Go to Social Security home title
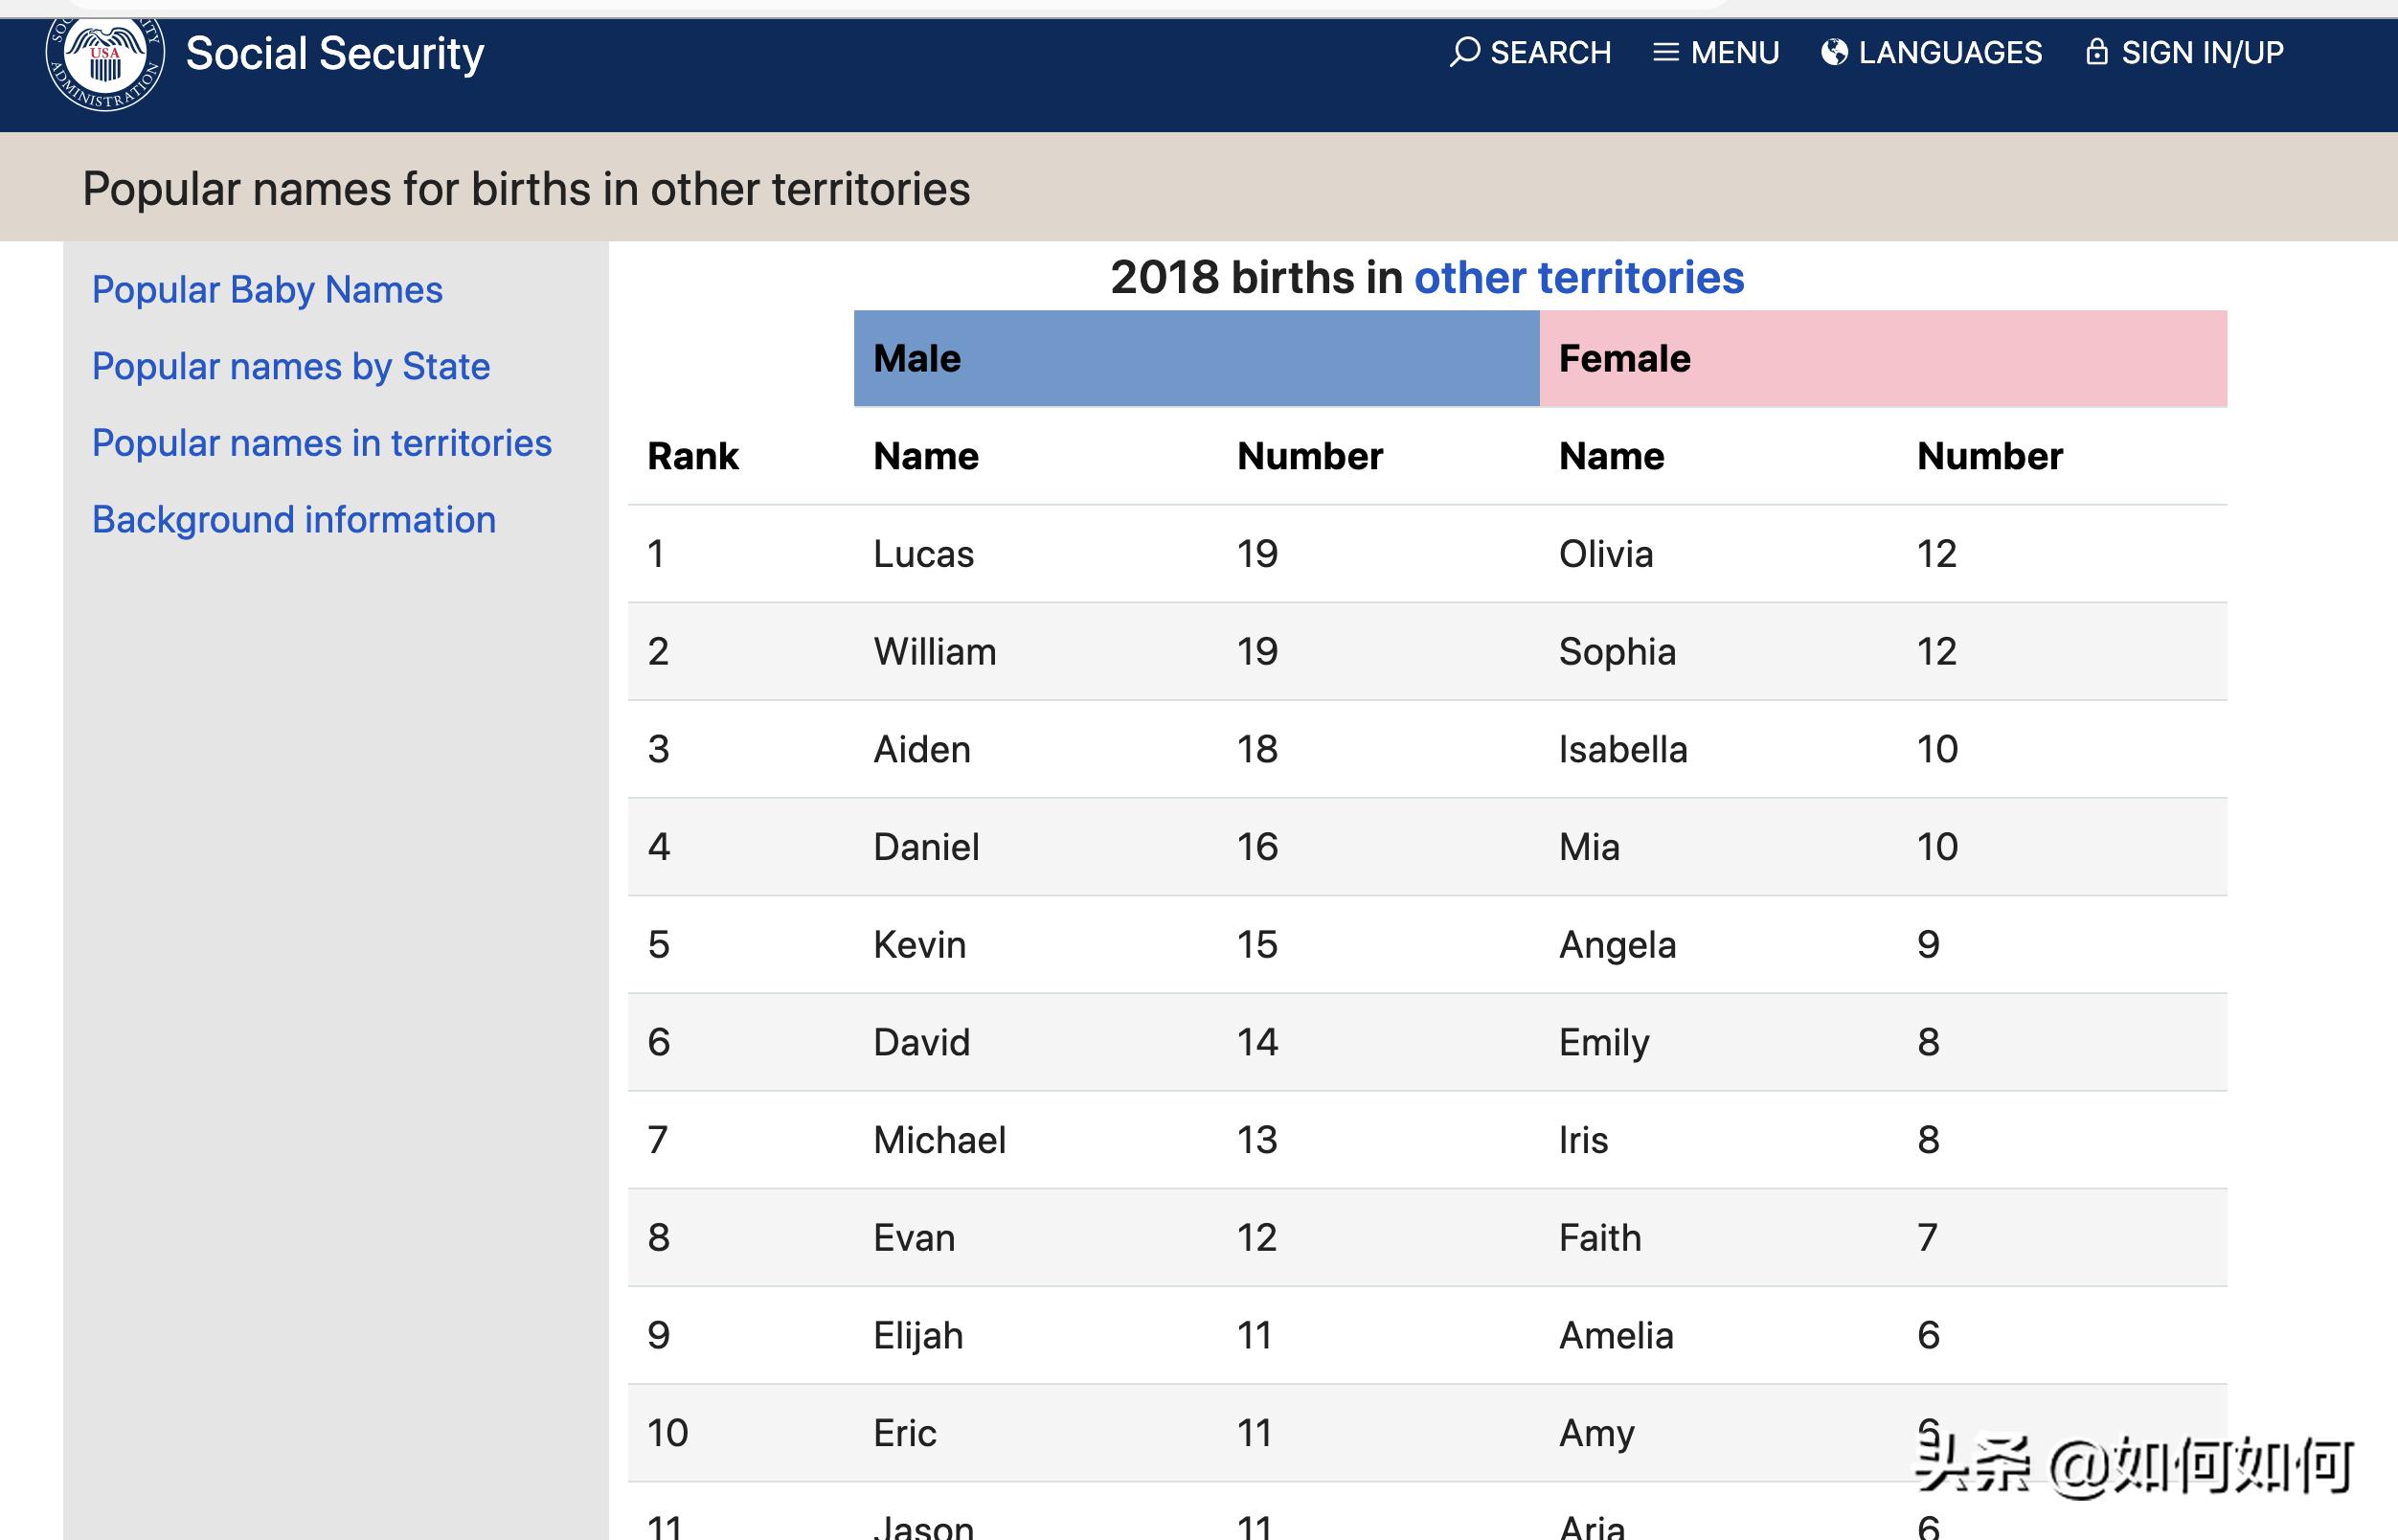Screen dimensions: 2398x1540 335,54
